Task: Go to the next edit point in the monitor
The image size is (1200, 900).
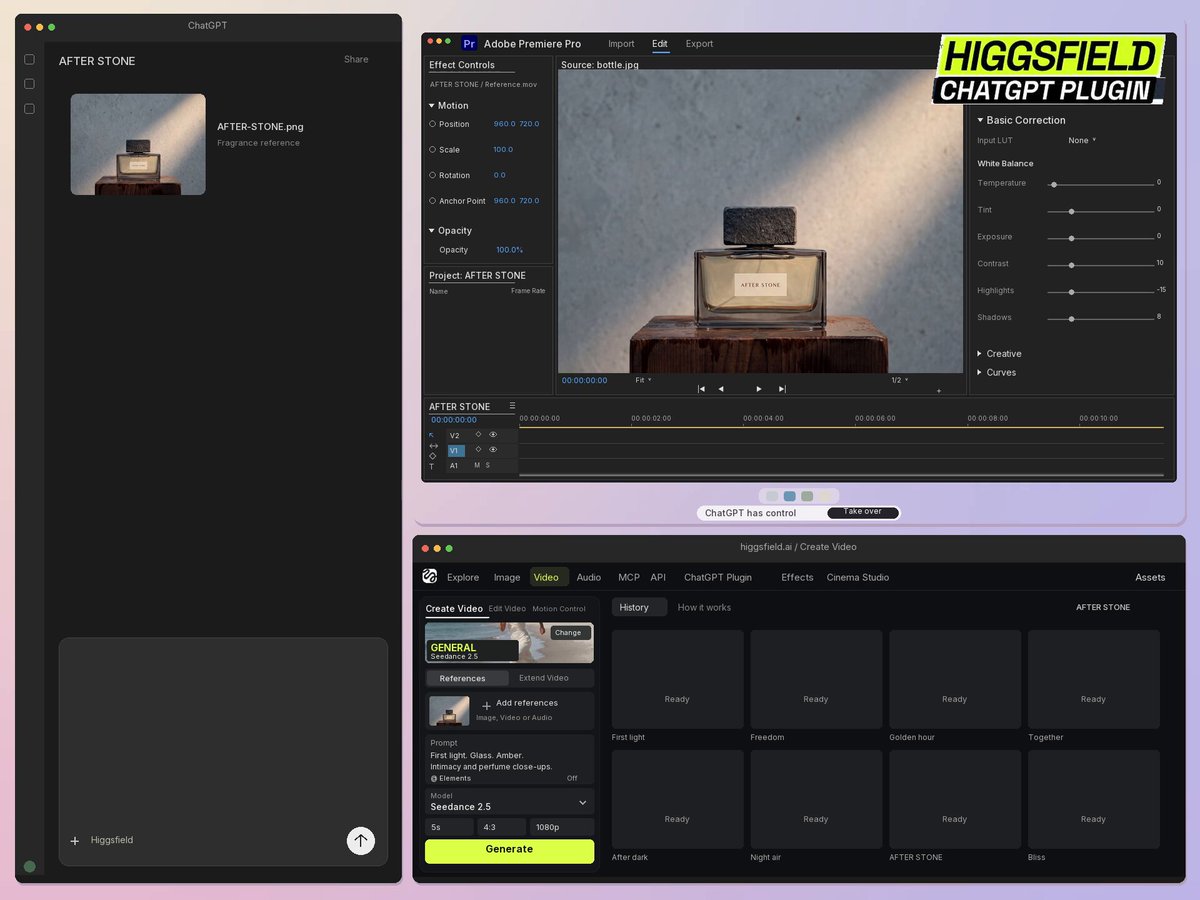Action: click(782, 389)
